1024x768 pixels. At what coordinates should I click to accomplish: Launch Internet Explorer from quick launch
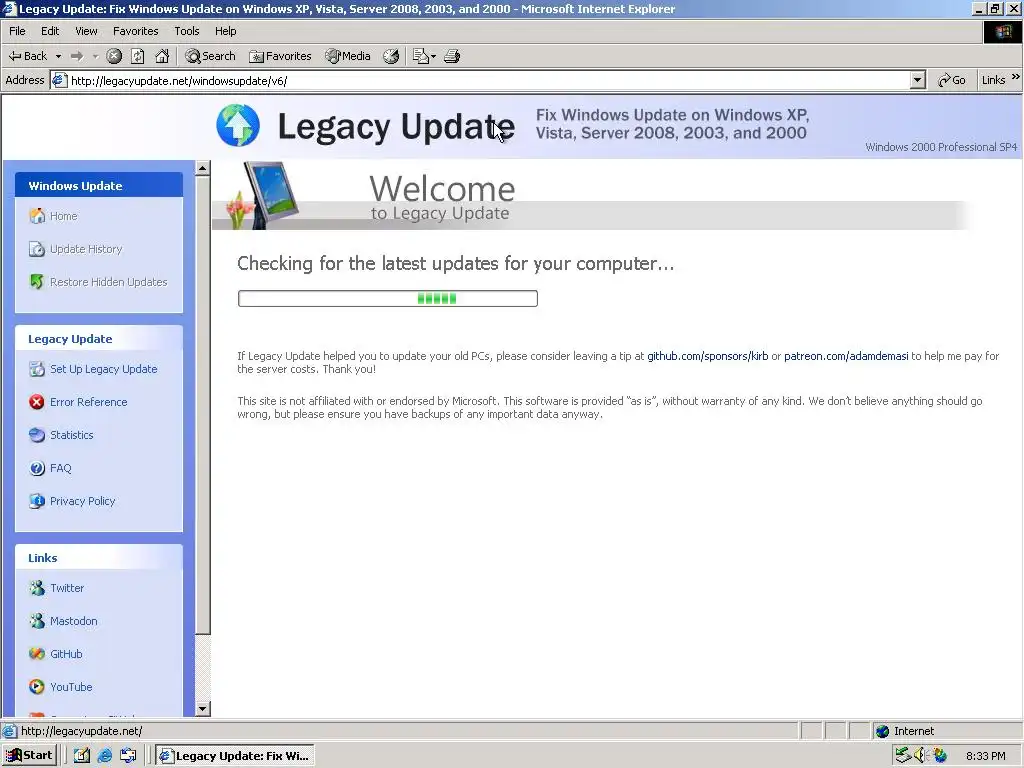[104, 756]
